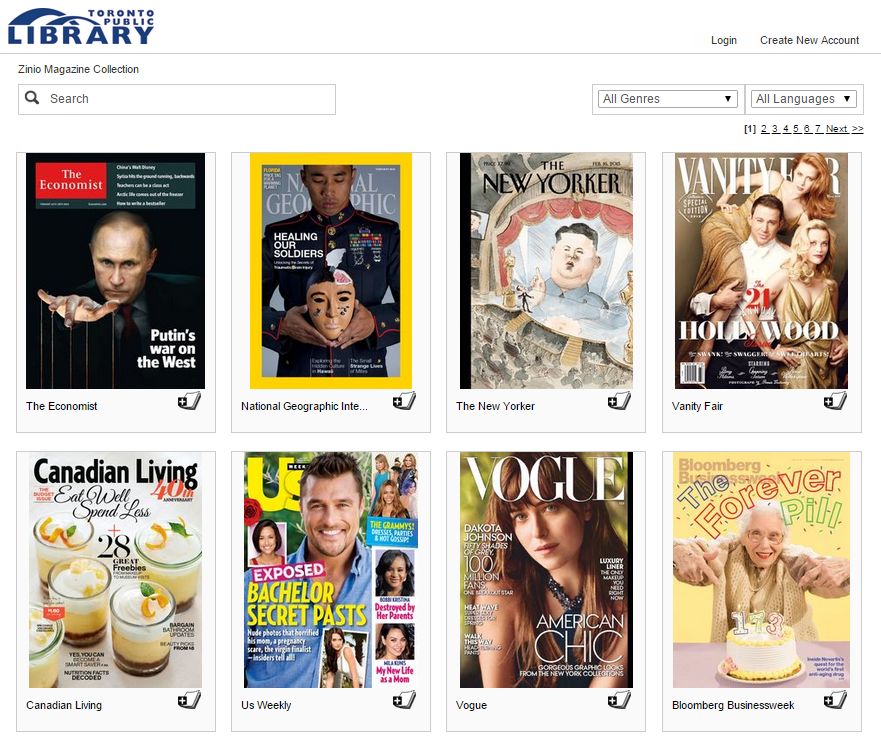Open The Economist cover thumbnail
881x741 pixels.
tap(115, 271)
